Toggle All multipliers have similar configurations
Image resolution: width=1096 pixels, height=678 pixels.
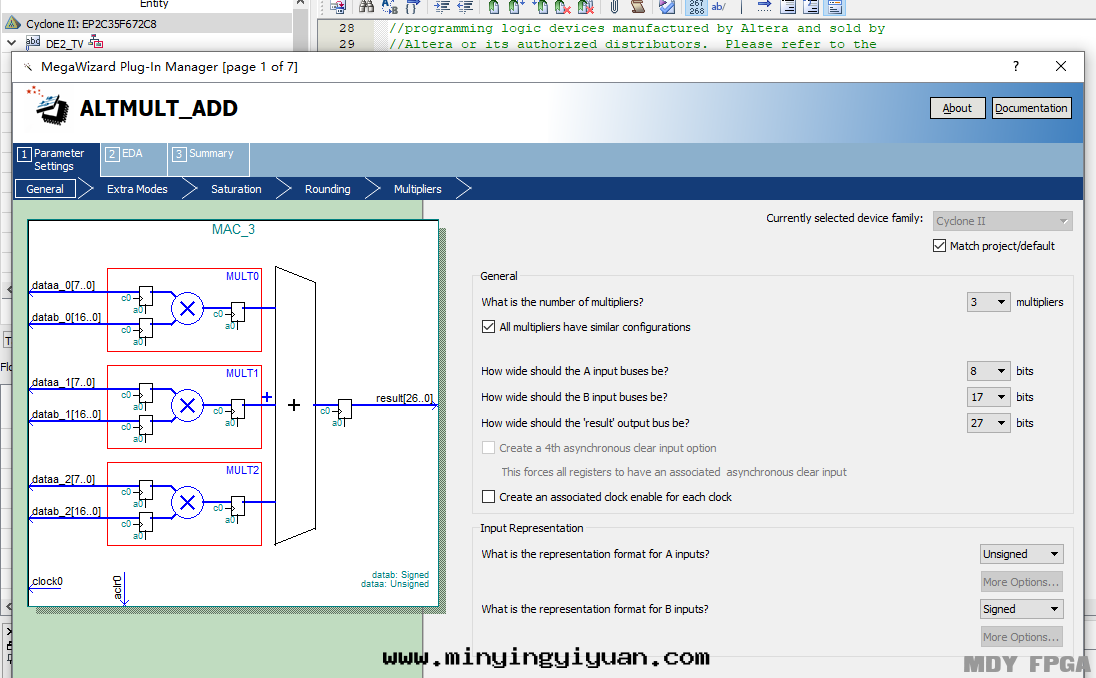(489, 327)
